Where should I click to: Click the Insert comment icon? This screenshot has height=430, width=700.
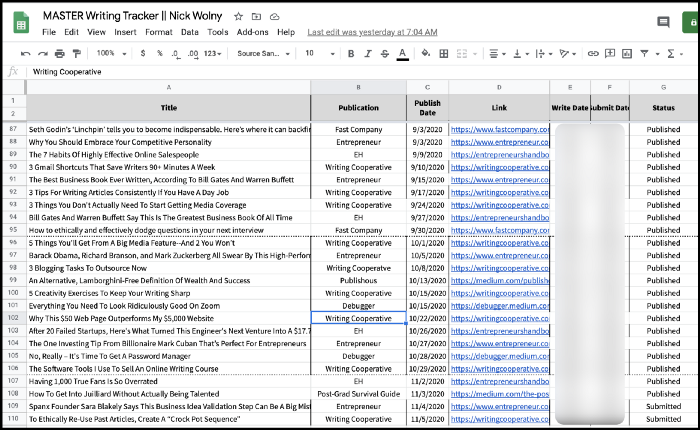pyautogui.click(x=610, y=54)
